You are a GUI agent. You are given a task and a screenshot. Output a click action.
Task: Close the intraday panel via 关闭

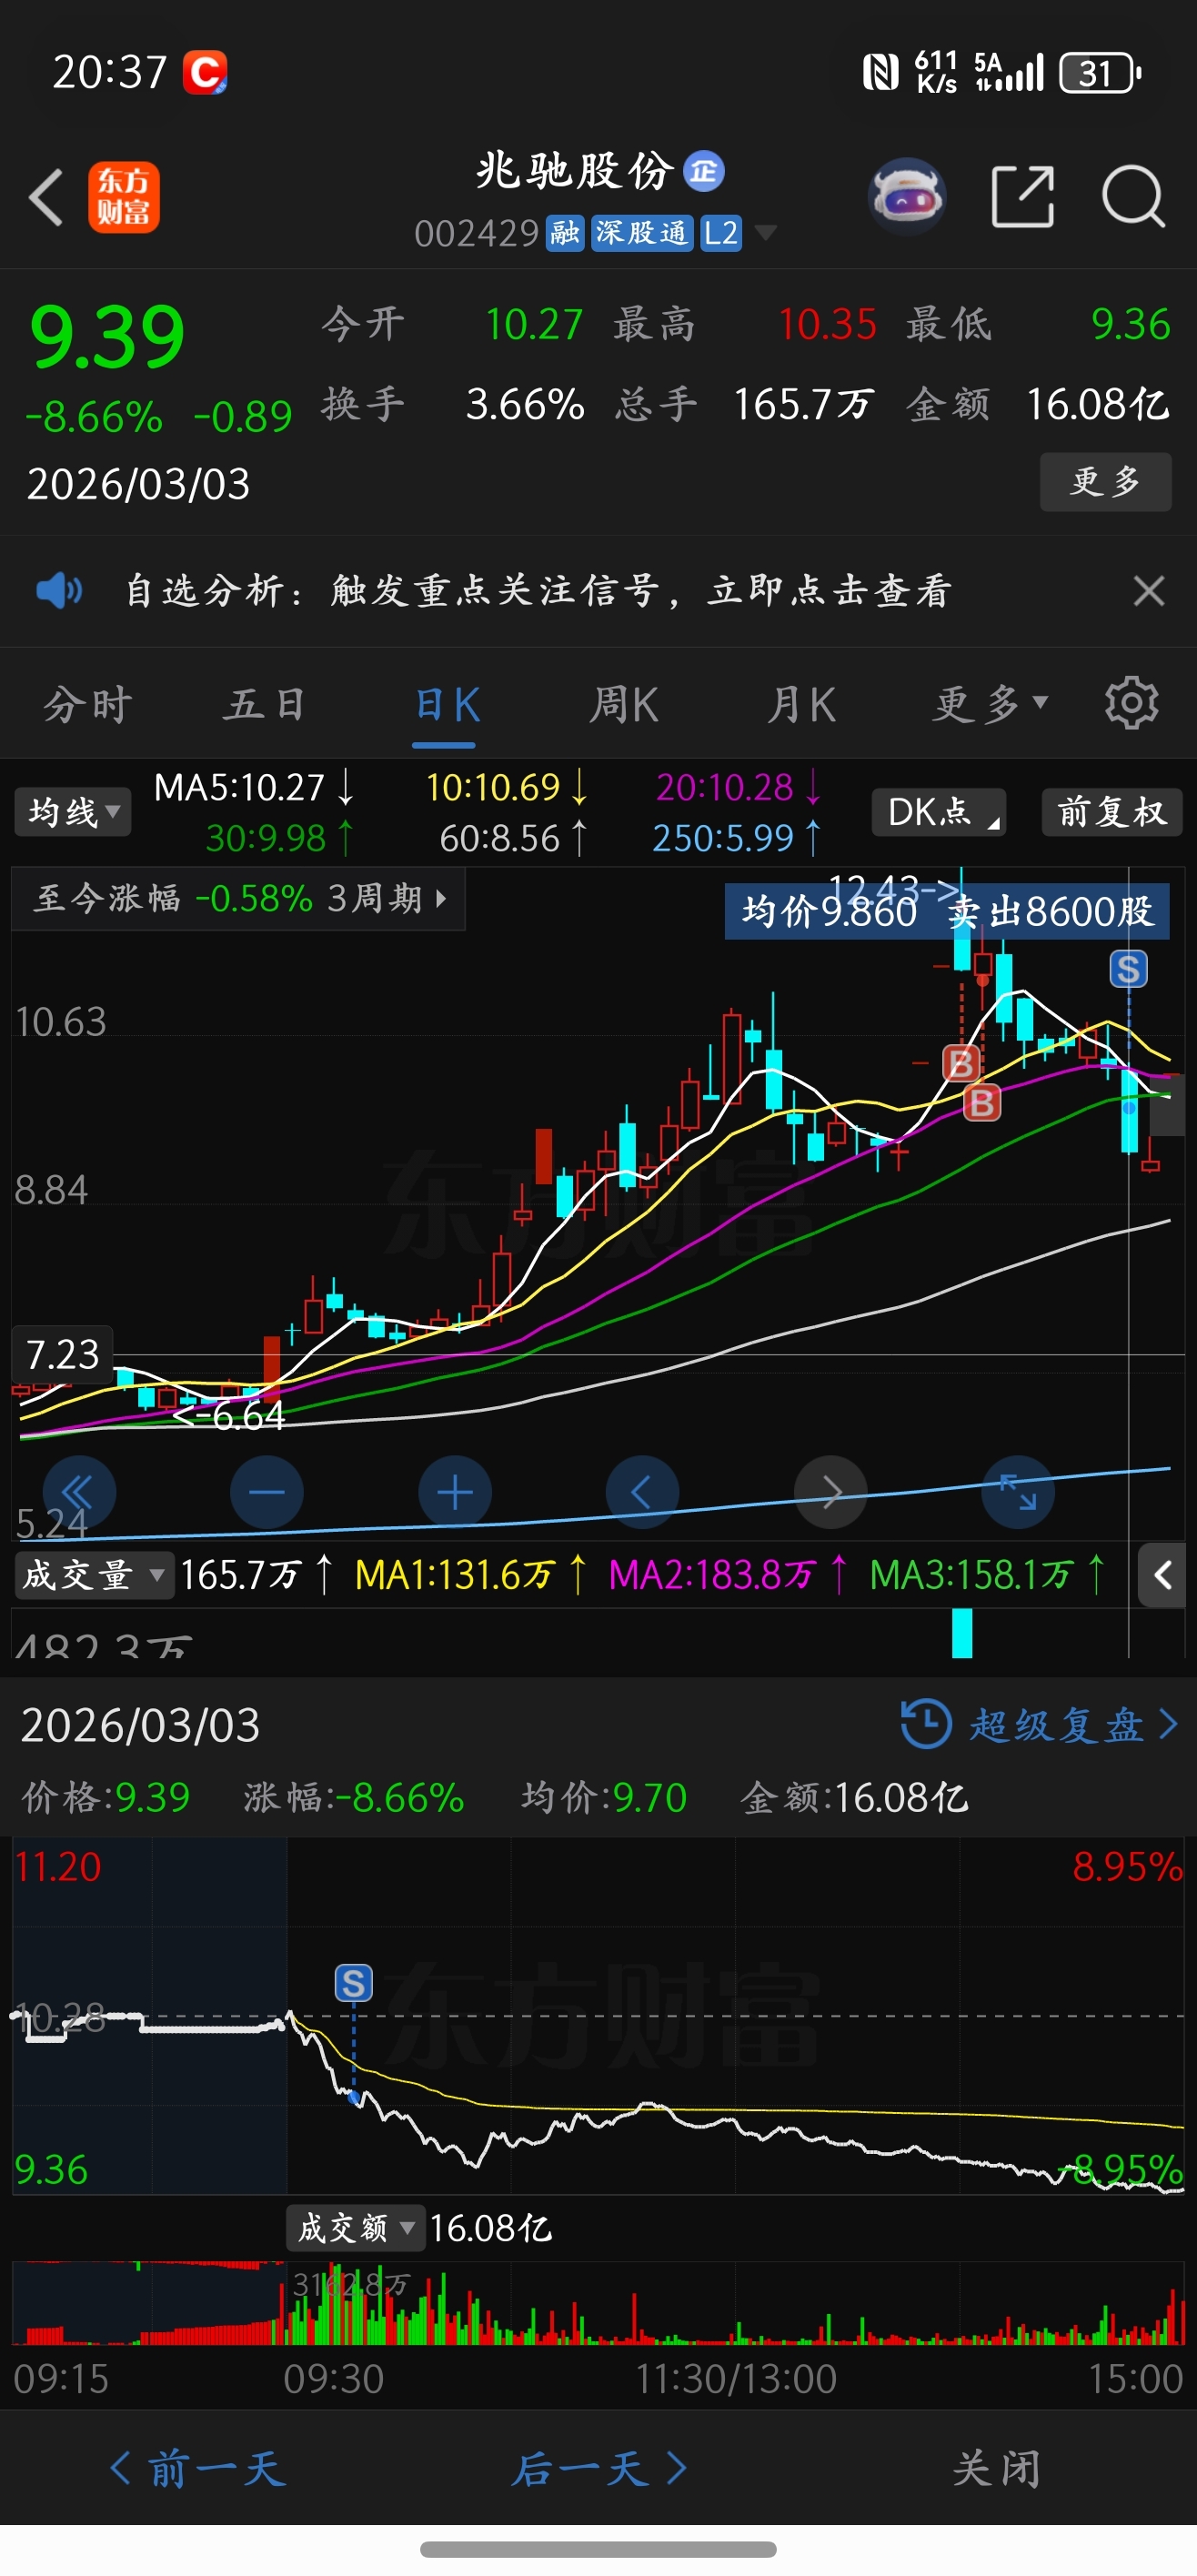[996, 2468]
